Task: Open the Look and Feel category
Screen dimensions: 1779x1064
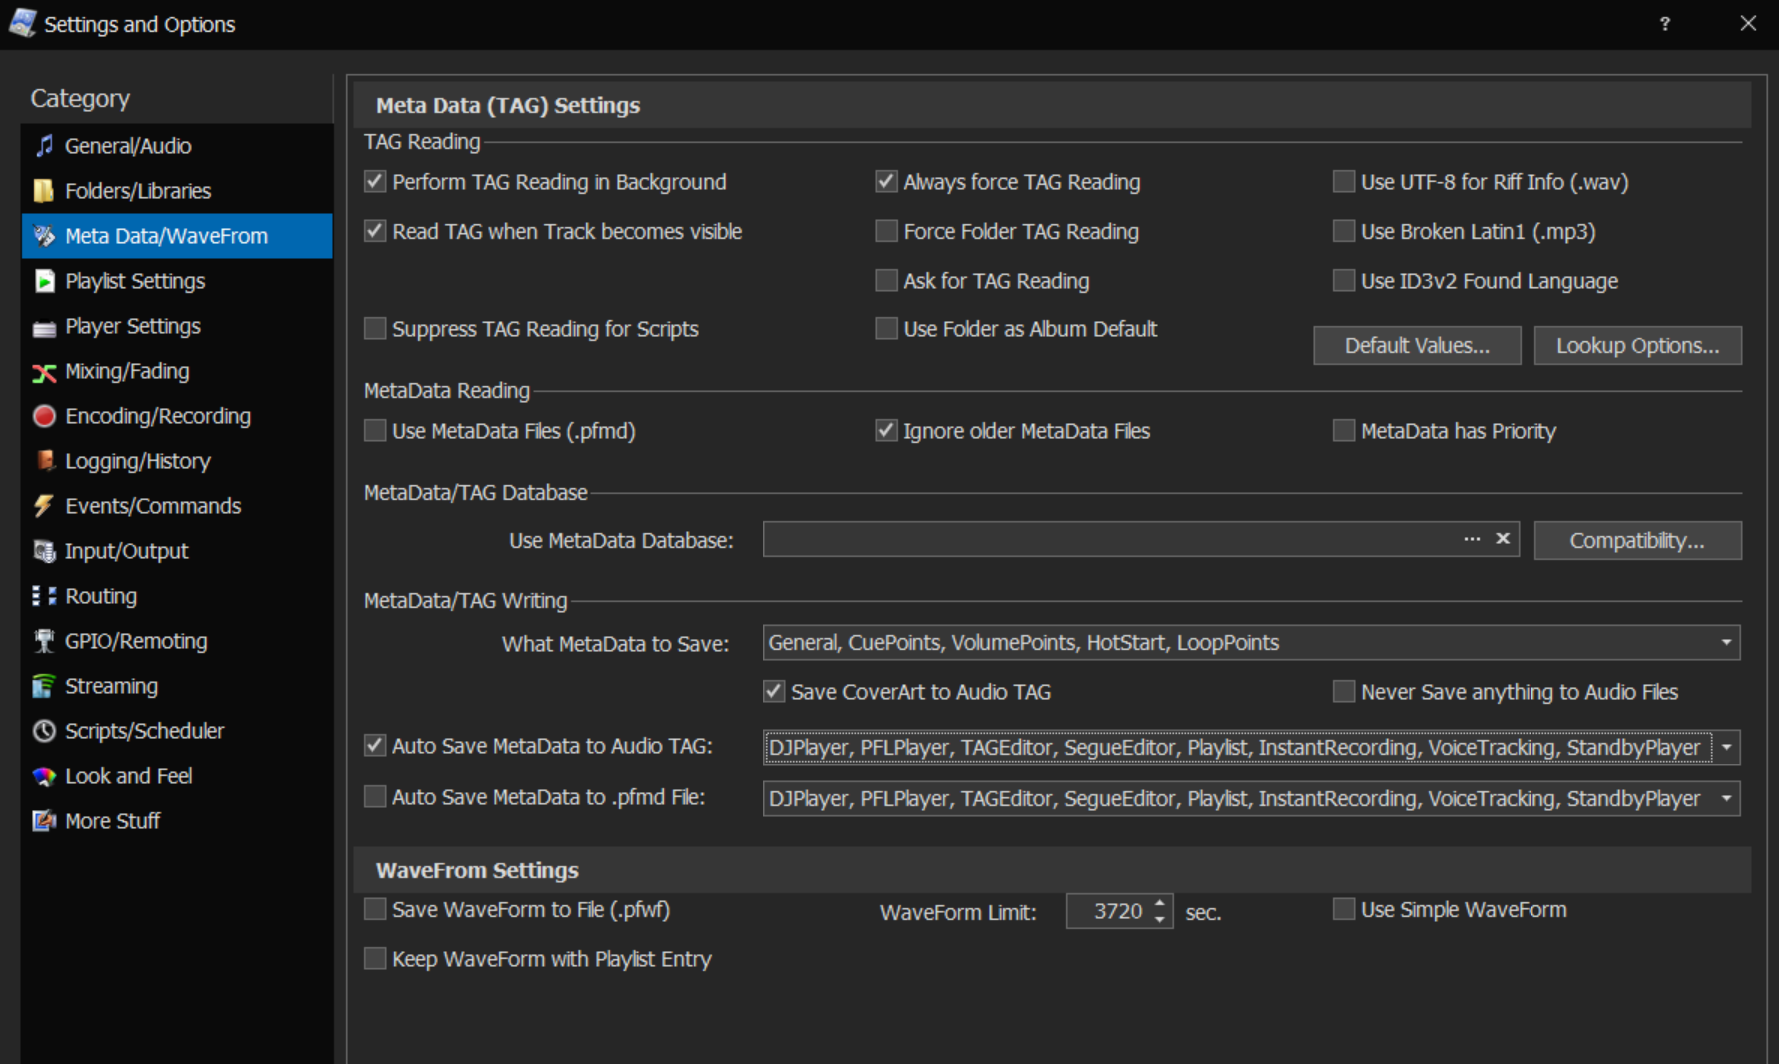Action: (x=128, y=776)
